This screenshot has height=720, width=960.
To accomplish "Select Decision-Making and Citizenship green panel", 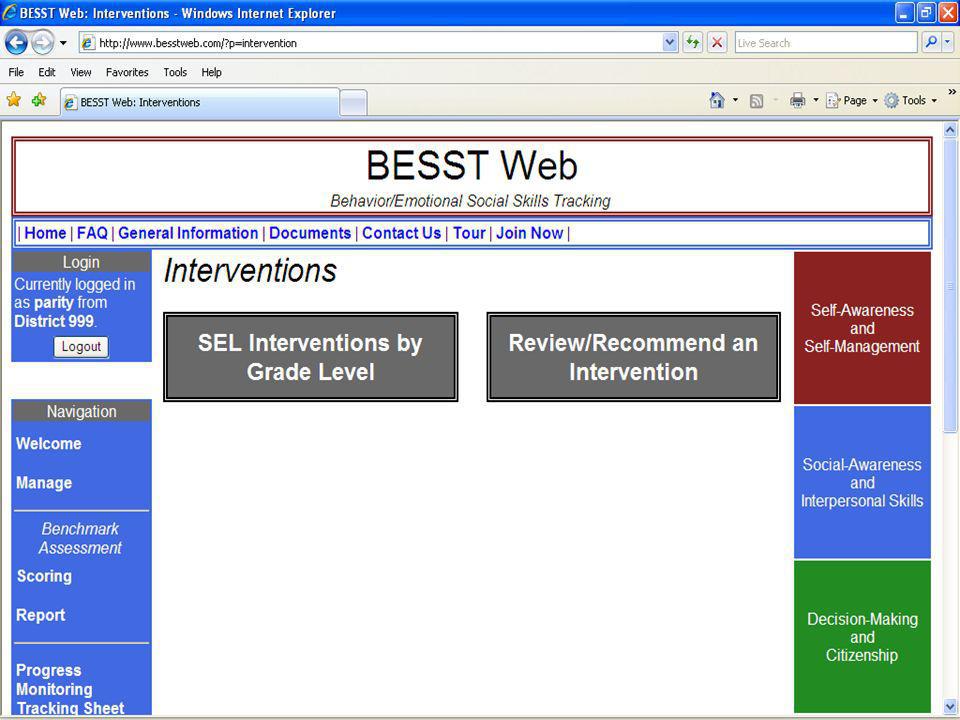I will click(x=862, y=637).
